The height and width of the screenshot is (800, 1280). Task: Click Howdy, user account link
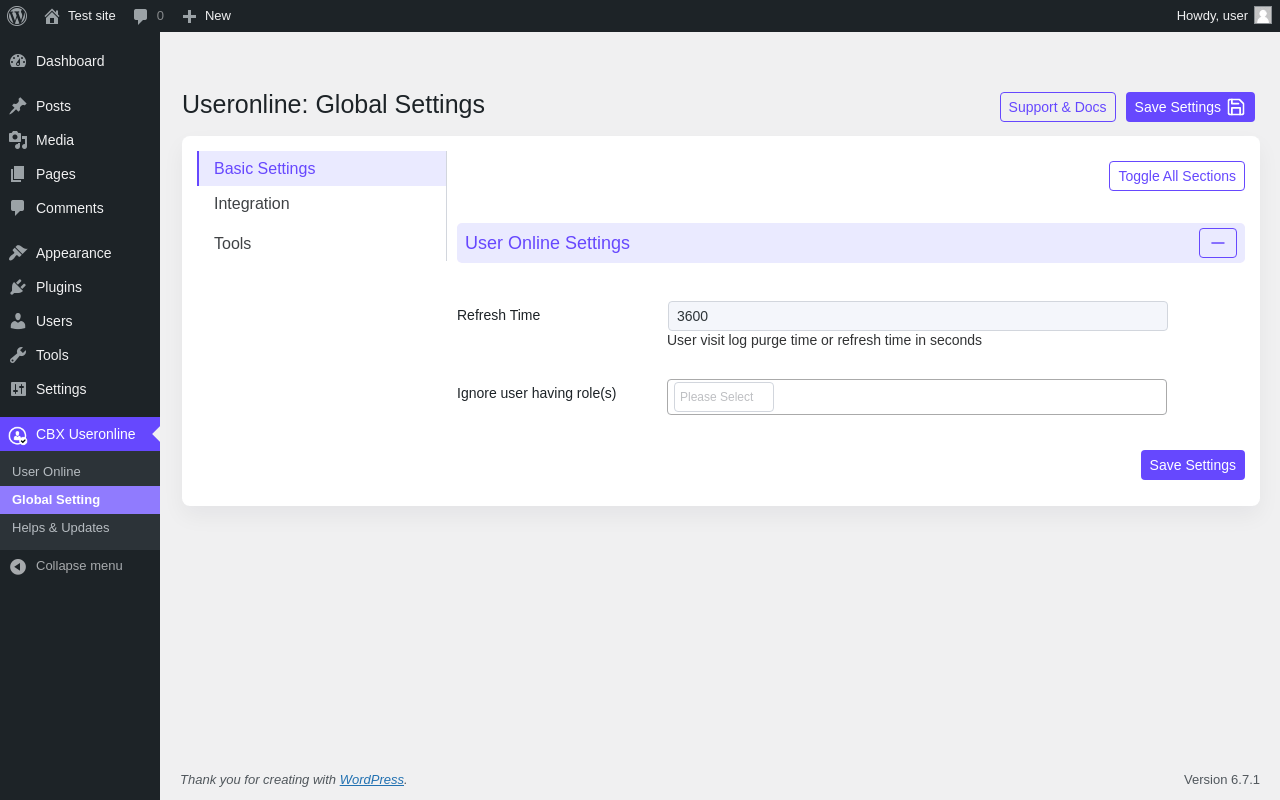(1224, 16)
